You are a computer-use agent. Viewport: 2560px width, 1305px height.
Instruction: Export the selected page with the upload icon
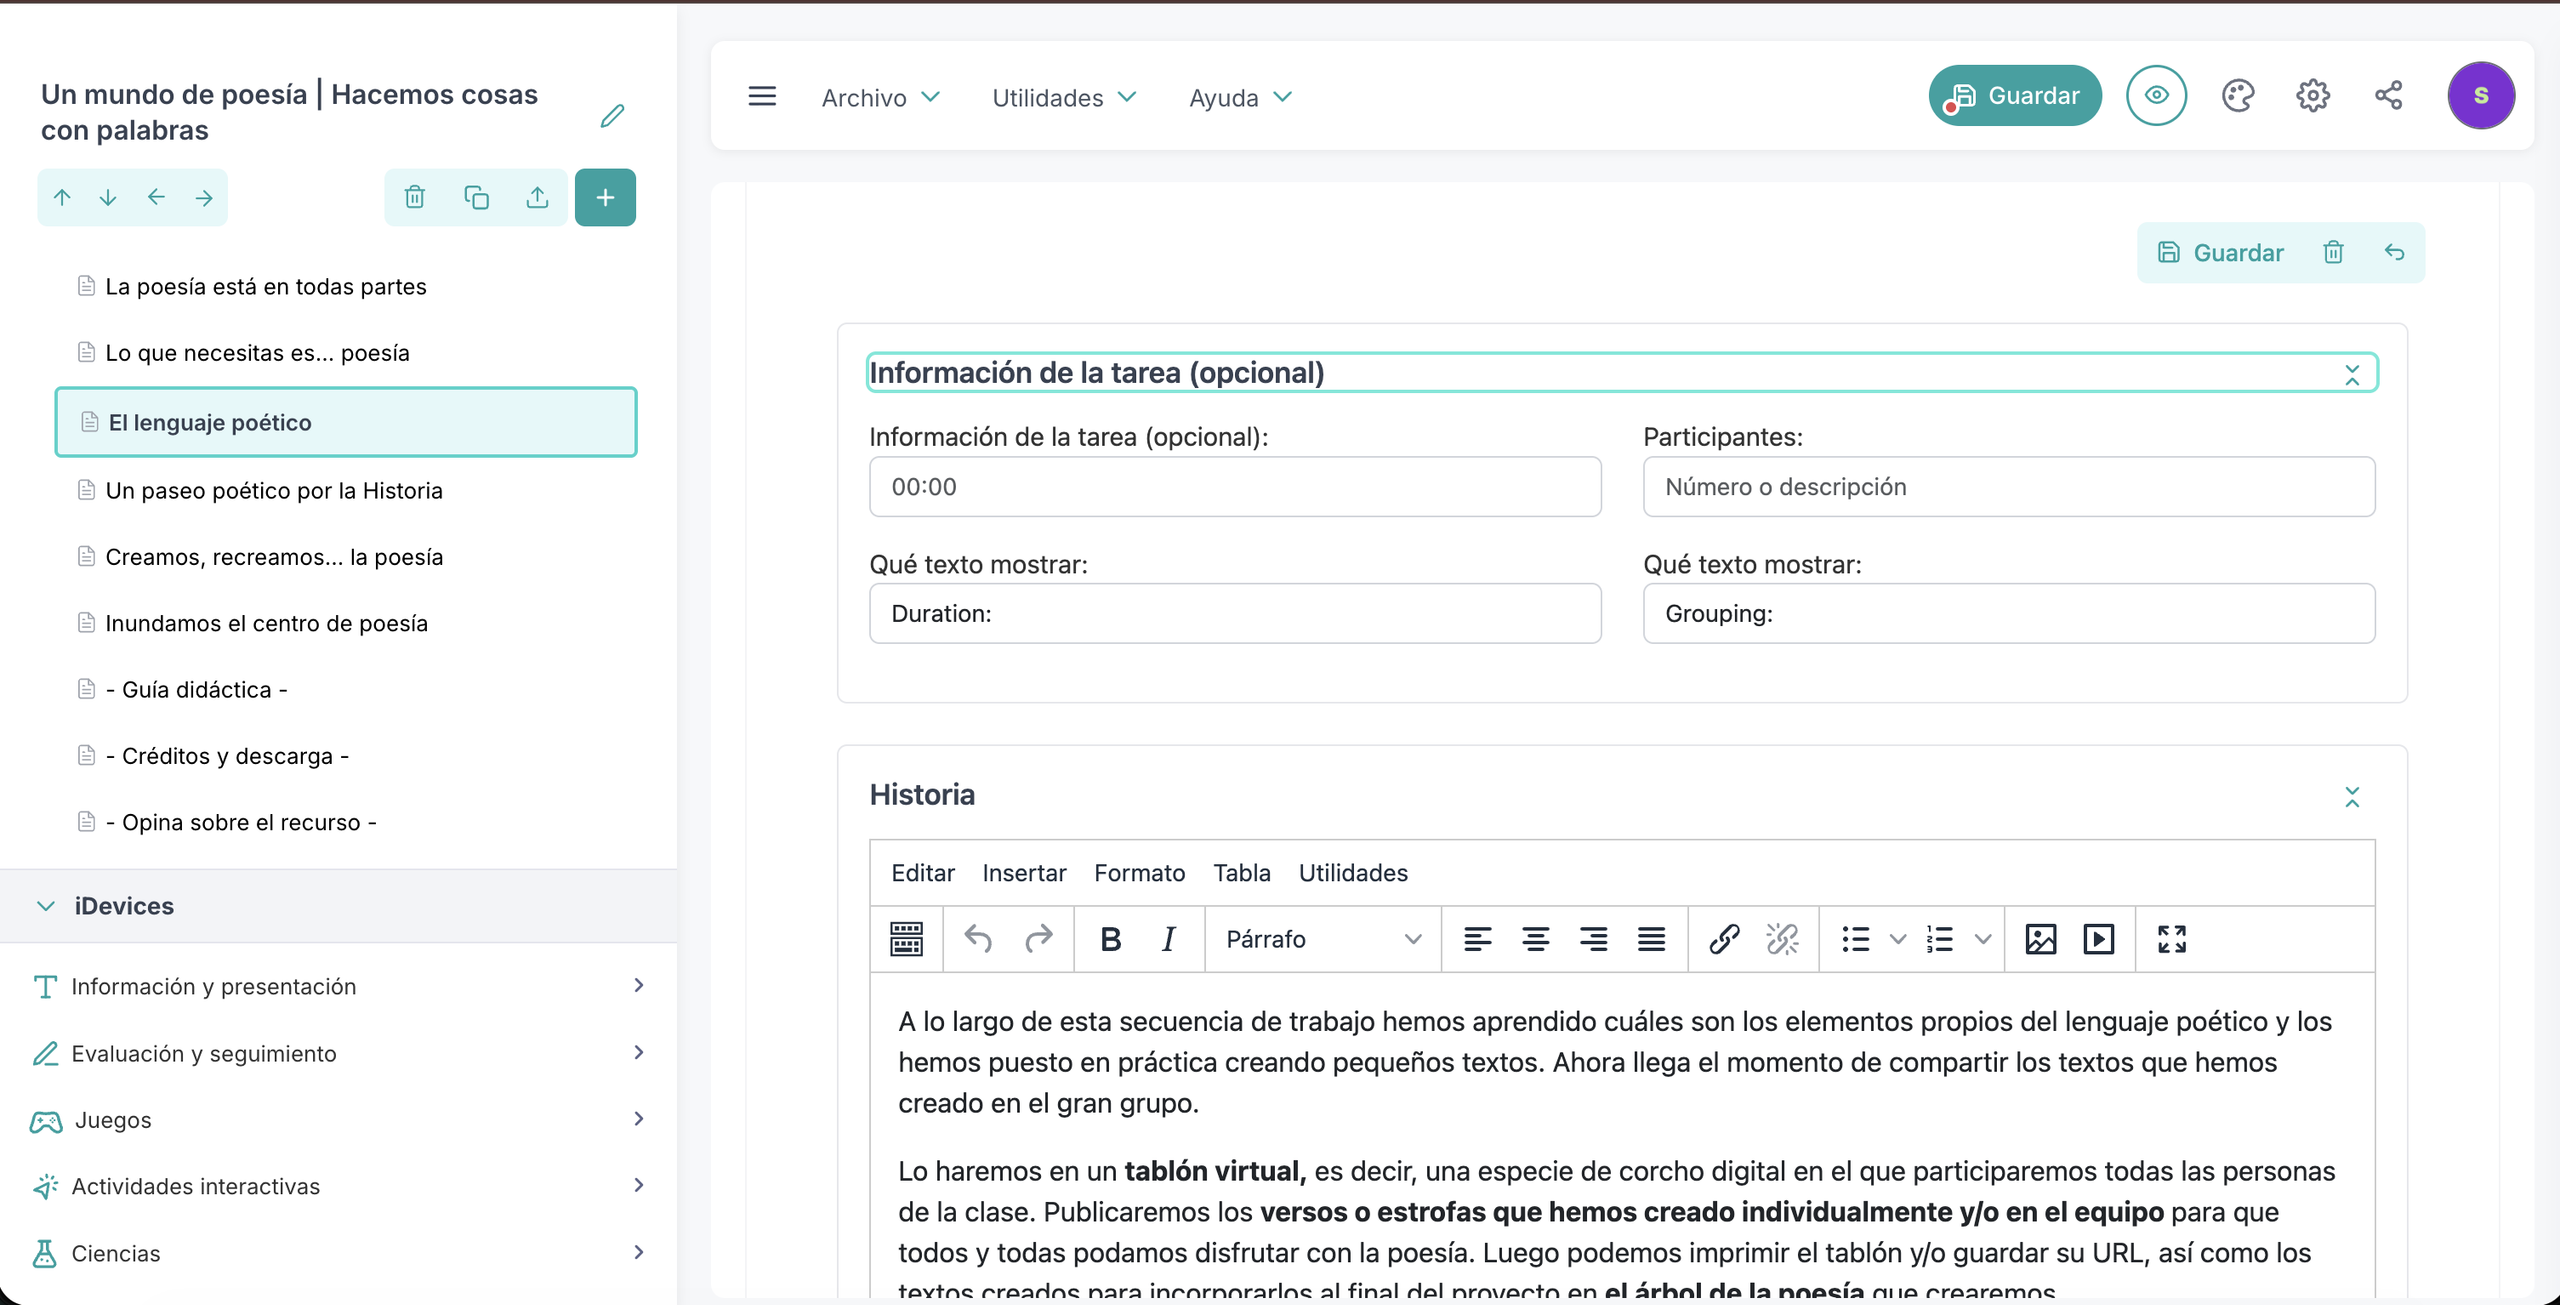pyautogui.click(x=537, y=197)
